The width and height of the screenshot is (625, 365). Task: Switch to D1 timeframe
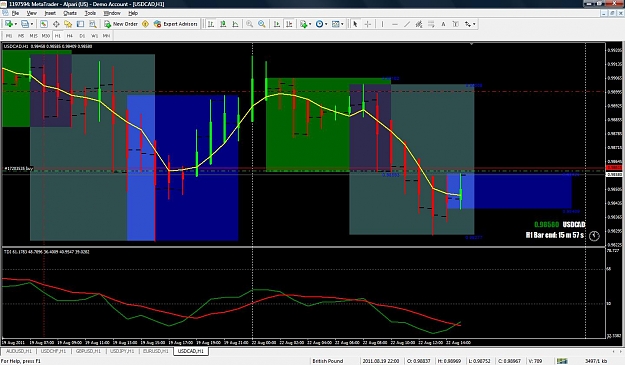click(x=82, y=36)
